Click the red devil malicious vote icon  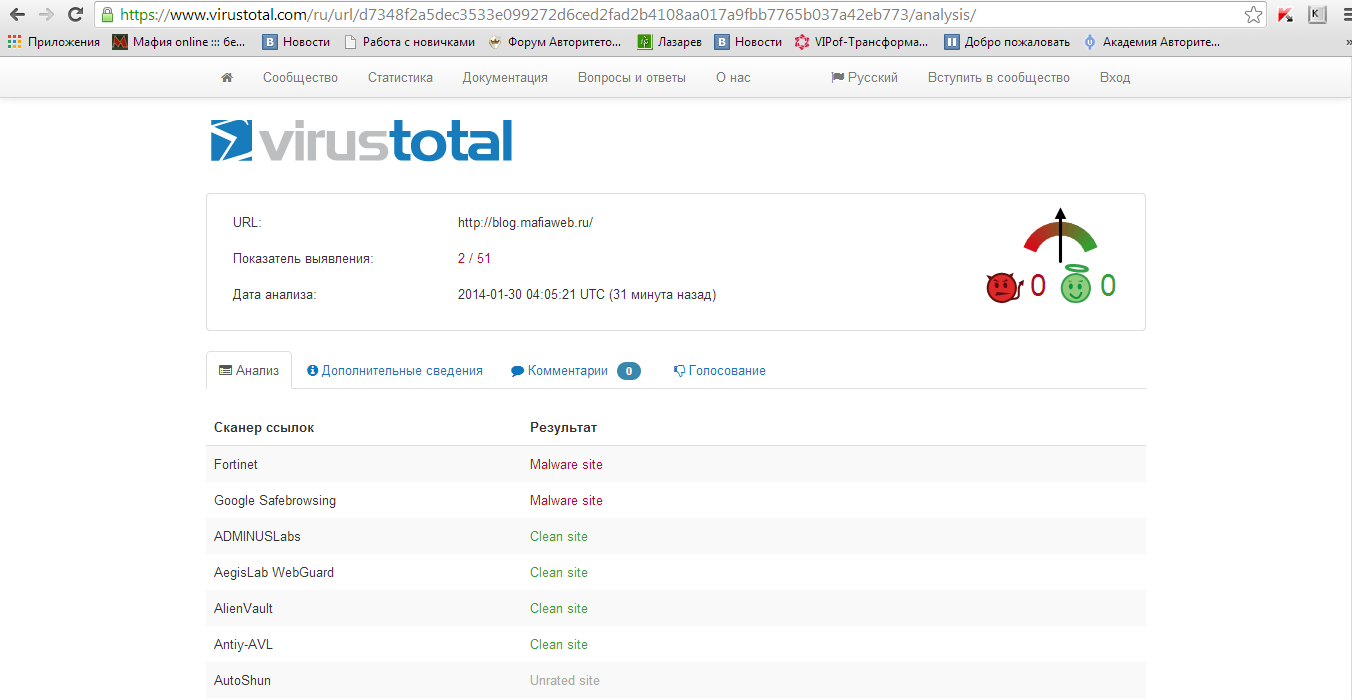tap(1001, 288)
